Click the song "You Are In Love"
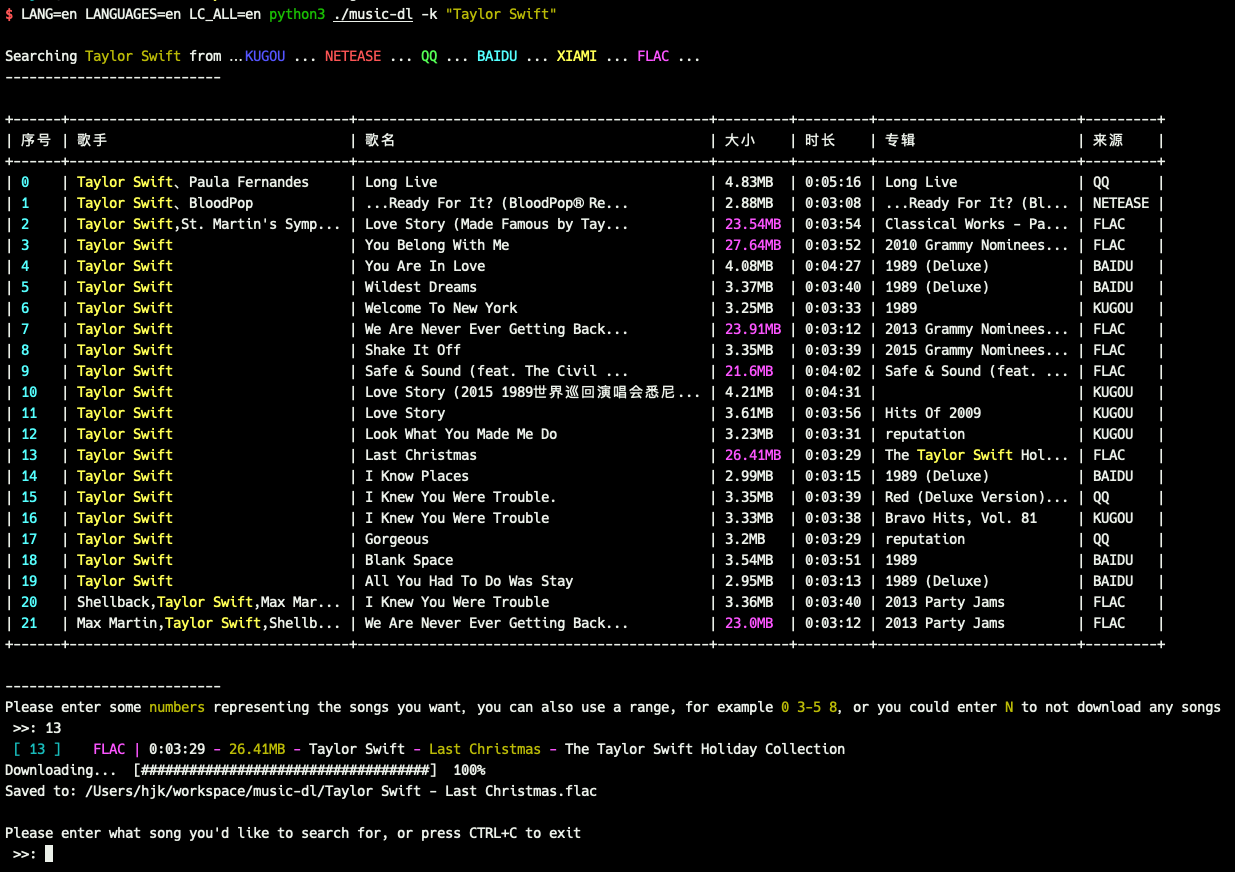 pyautogui.click(x=425, y=266)
